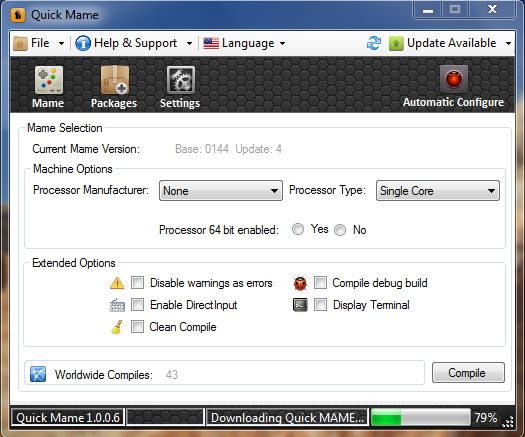Click the Compile button
Image resolution: width=525 pixels, height=437 pixels.
pyautogui.click(x=468, y=373)
